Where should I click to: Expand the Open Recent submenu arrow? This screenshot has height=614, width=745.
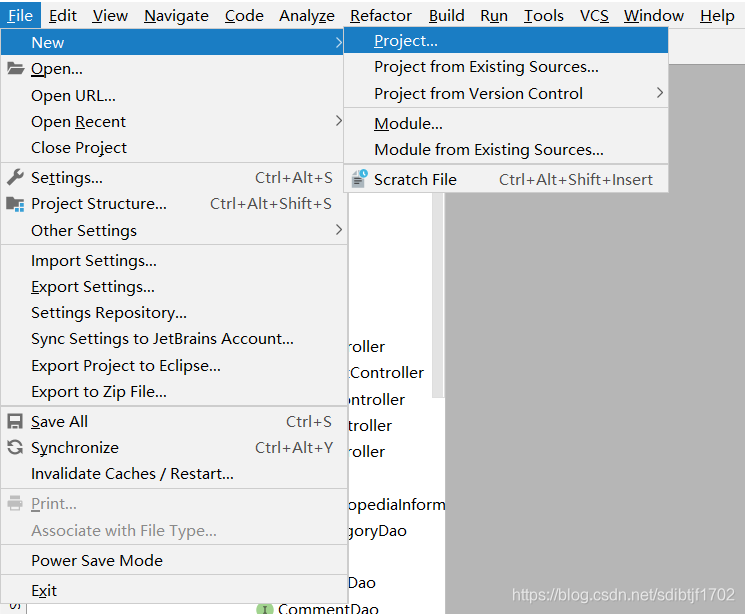click(338, 121)
